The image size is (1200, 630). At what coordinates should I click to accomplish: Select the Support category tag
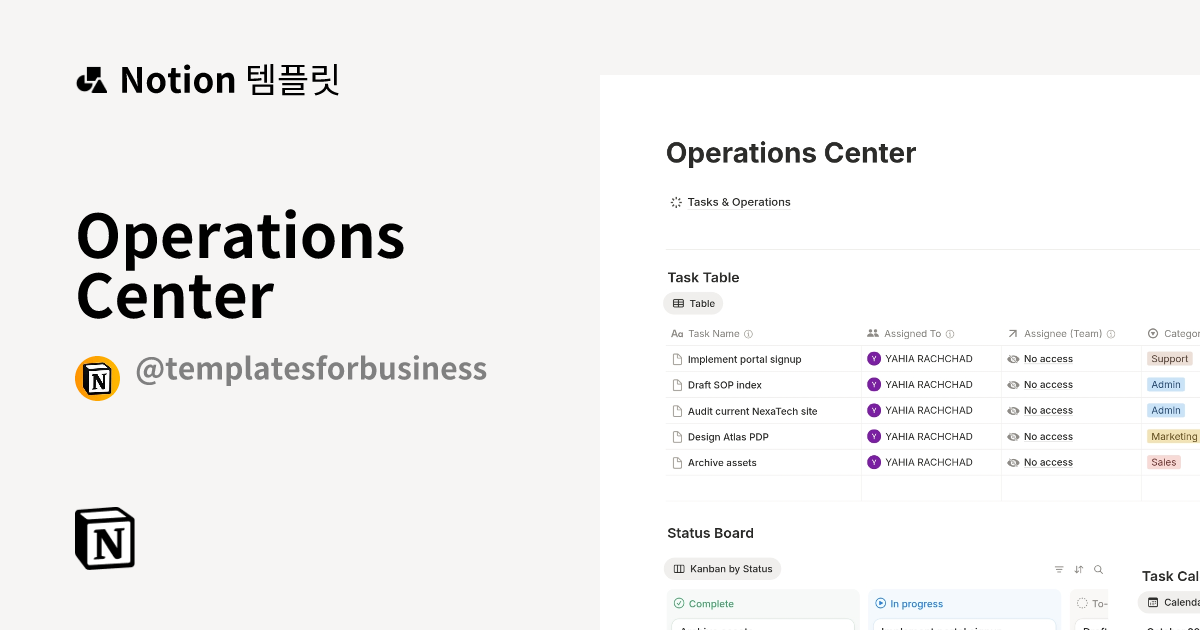(1169, 358)
